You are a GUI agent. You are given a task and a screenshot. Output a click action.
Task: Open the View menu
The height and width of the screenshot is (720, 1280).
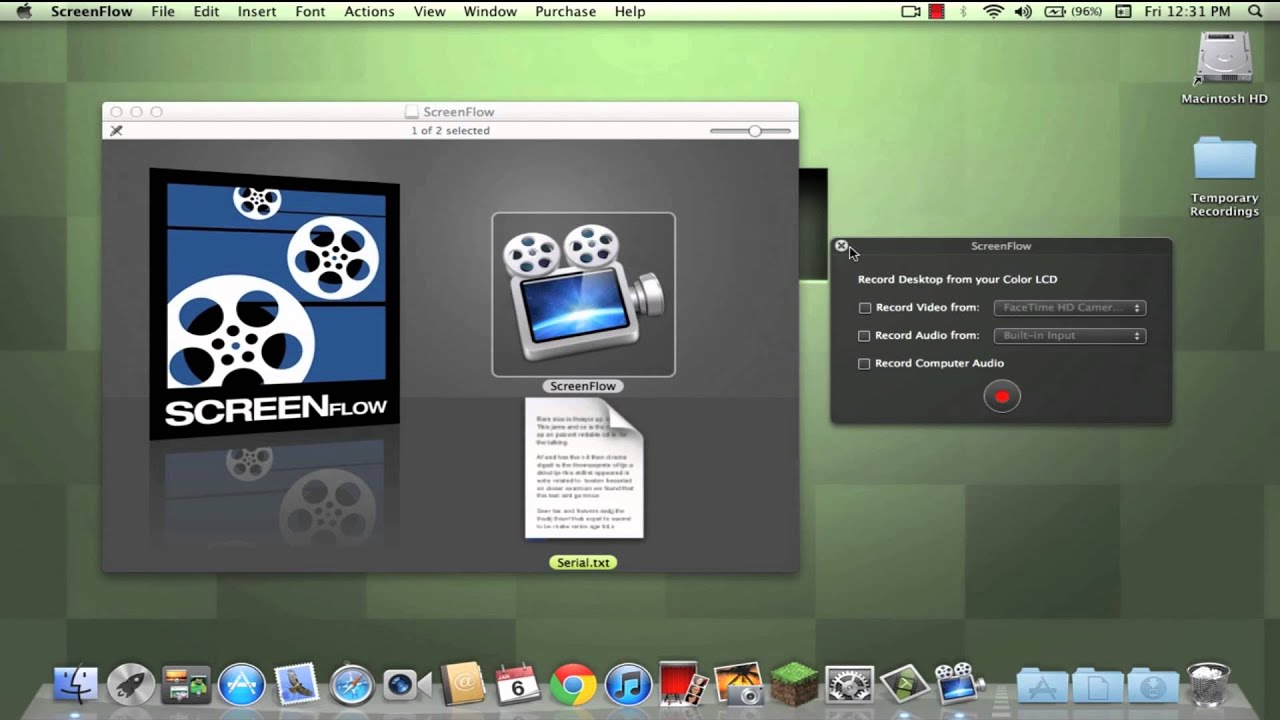point(429,12)
